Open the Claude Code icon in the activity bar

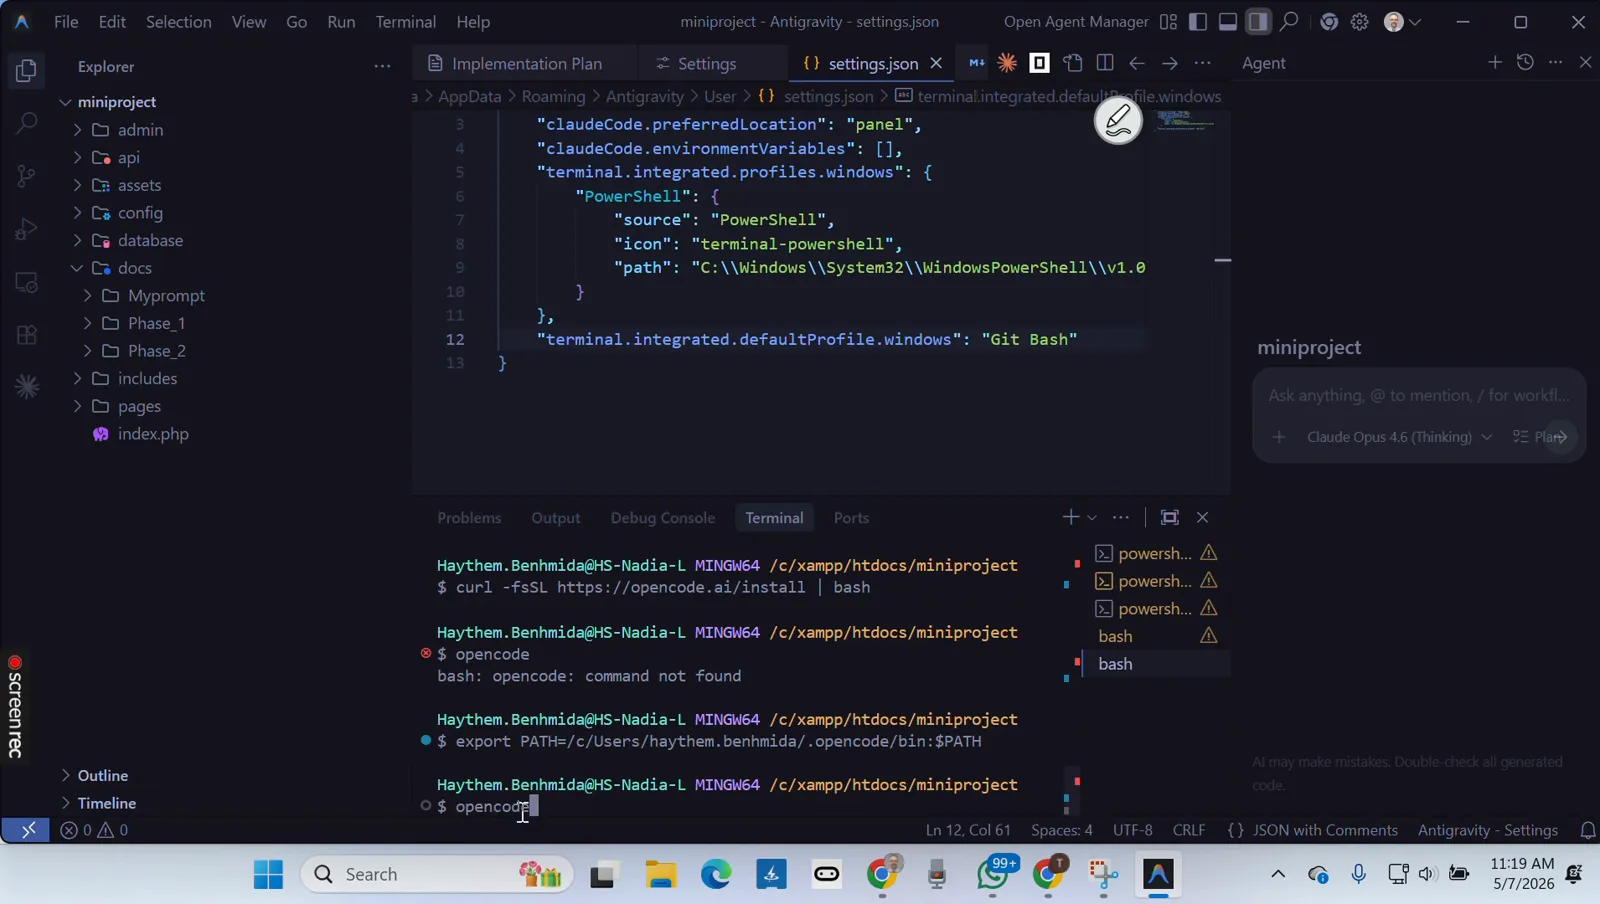(27, 387)
